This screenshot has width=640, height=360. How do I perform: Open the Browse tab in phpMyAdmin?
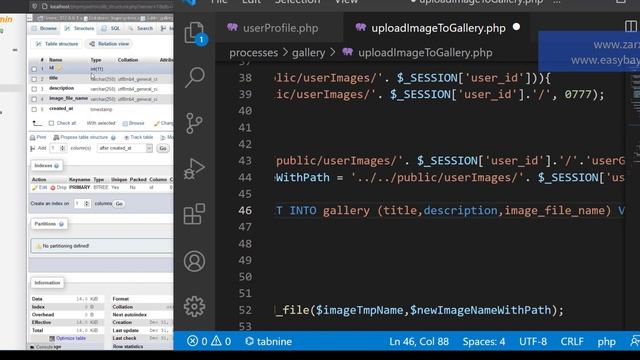[x=44, y=29]
